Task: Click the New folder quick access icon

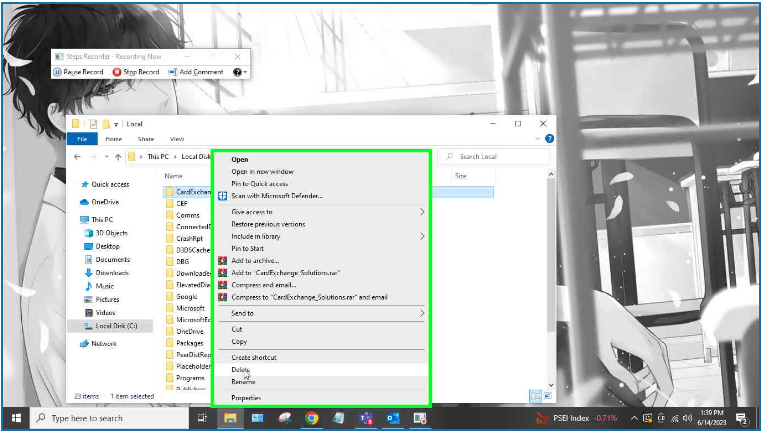Action: (105, 124)
